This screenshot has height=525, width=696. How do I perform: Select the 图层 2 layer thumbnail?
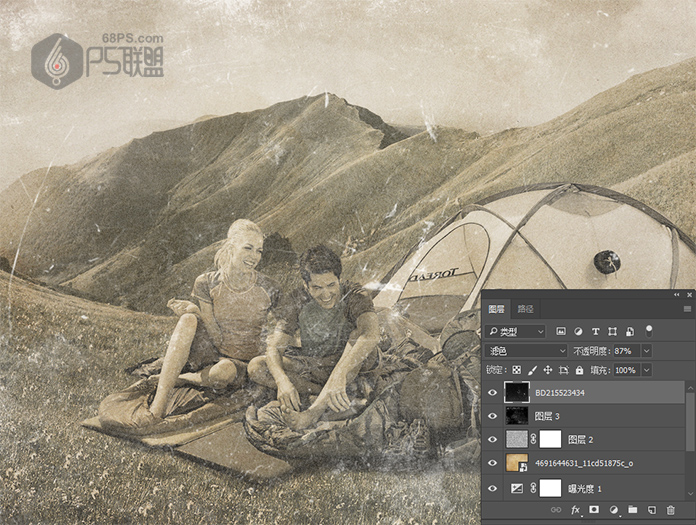point(517,439)
